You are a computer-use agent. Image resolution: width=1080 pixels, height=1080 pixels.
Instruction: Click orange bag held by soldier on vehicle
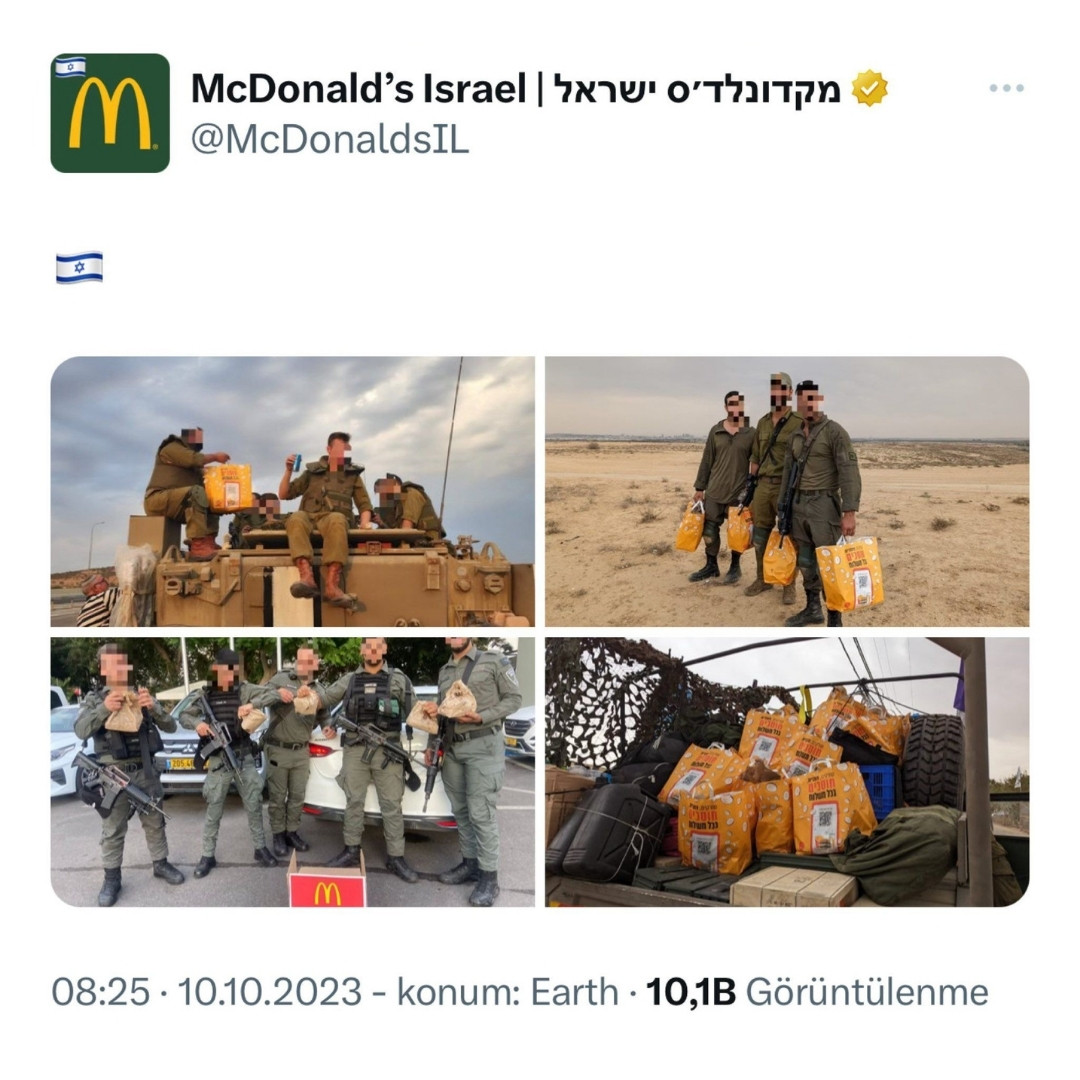[x=228, y=487]
